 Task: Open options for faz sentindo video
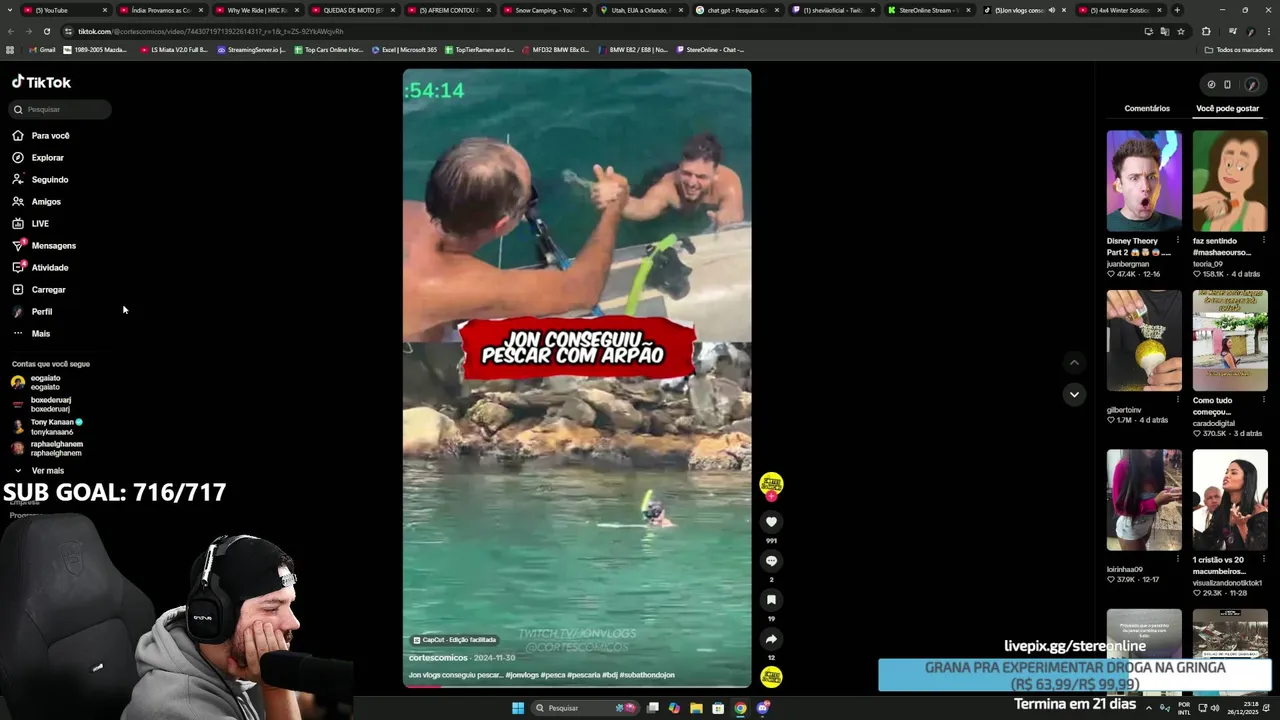pyautogui.click(x=1263, y=241)
